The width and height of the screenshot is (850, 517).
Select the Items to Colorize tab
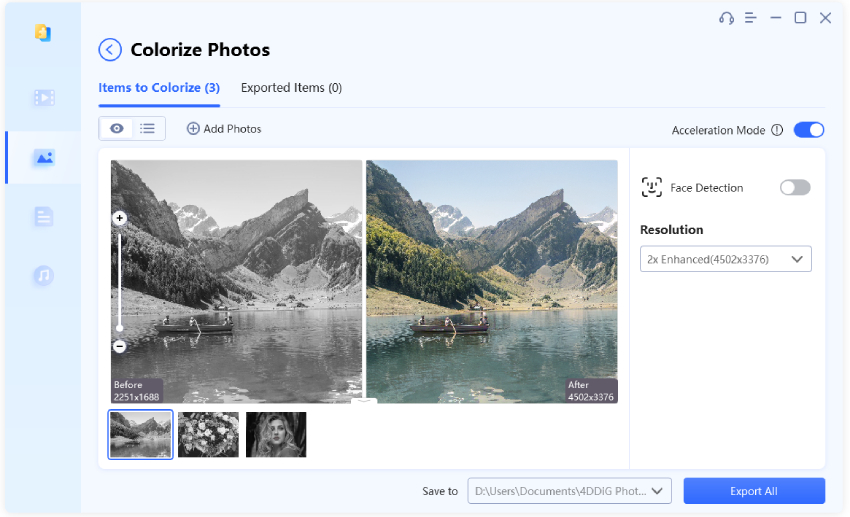[159, 88]
